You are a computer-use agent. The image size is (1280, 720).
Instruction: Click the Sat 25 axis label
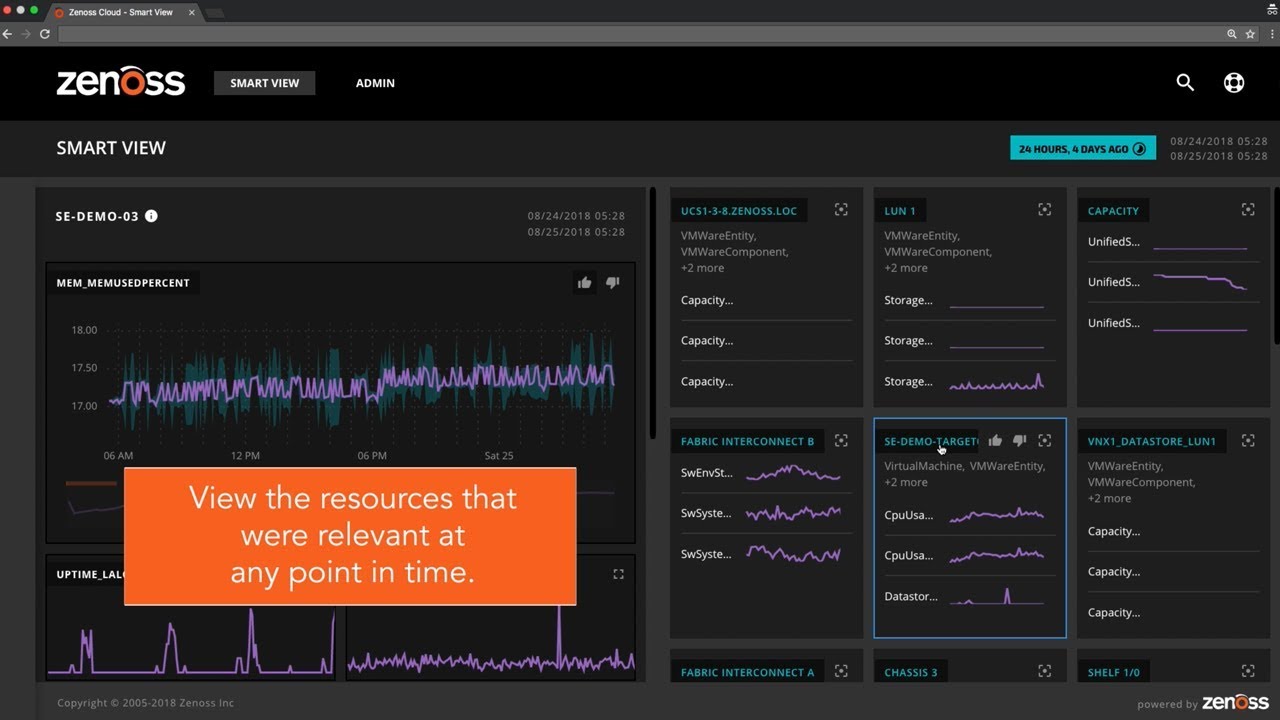(499, 455)
